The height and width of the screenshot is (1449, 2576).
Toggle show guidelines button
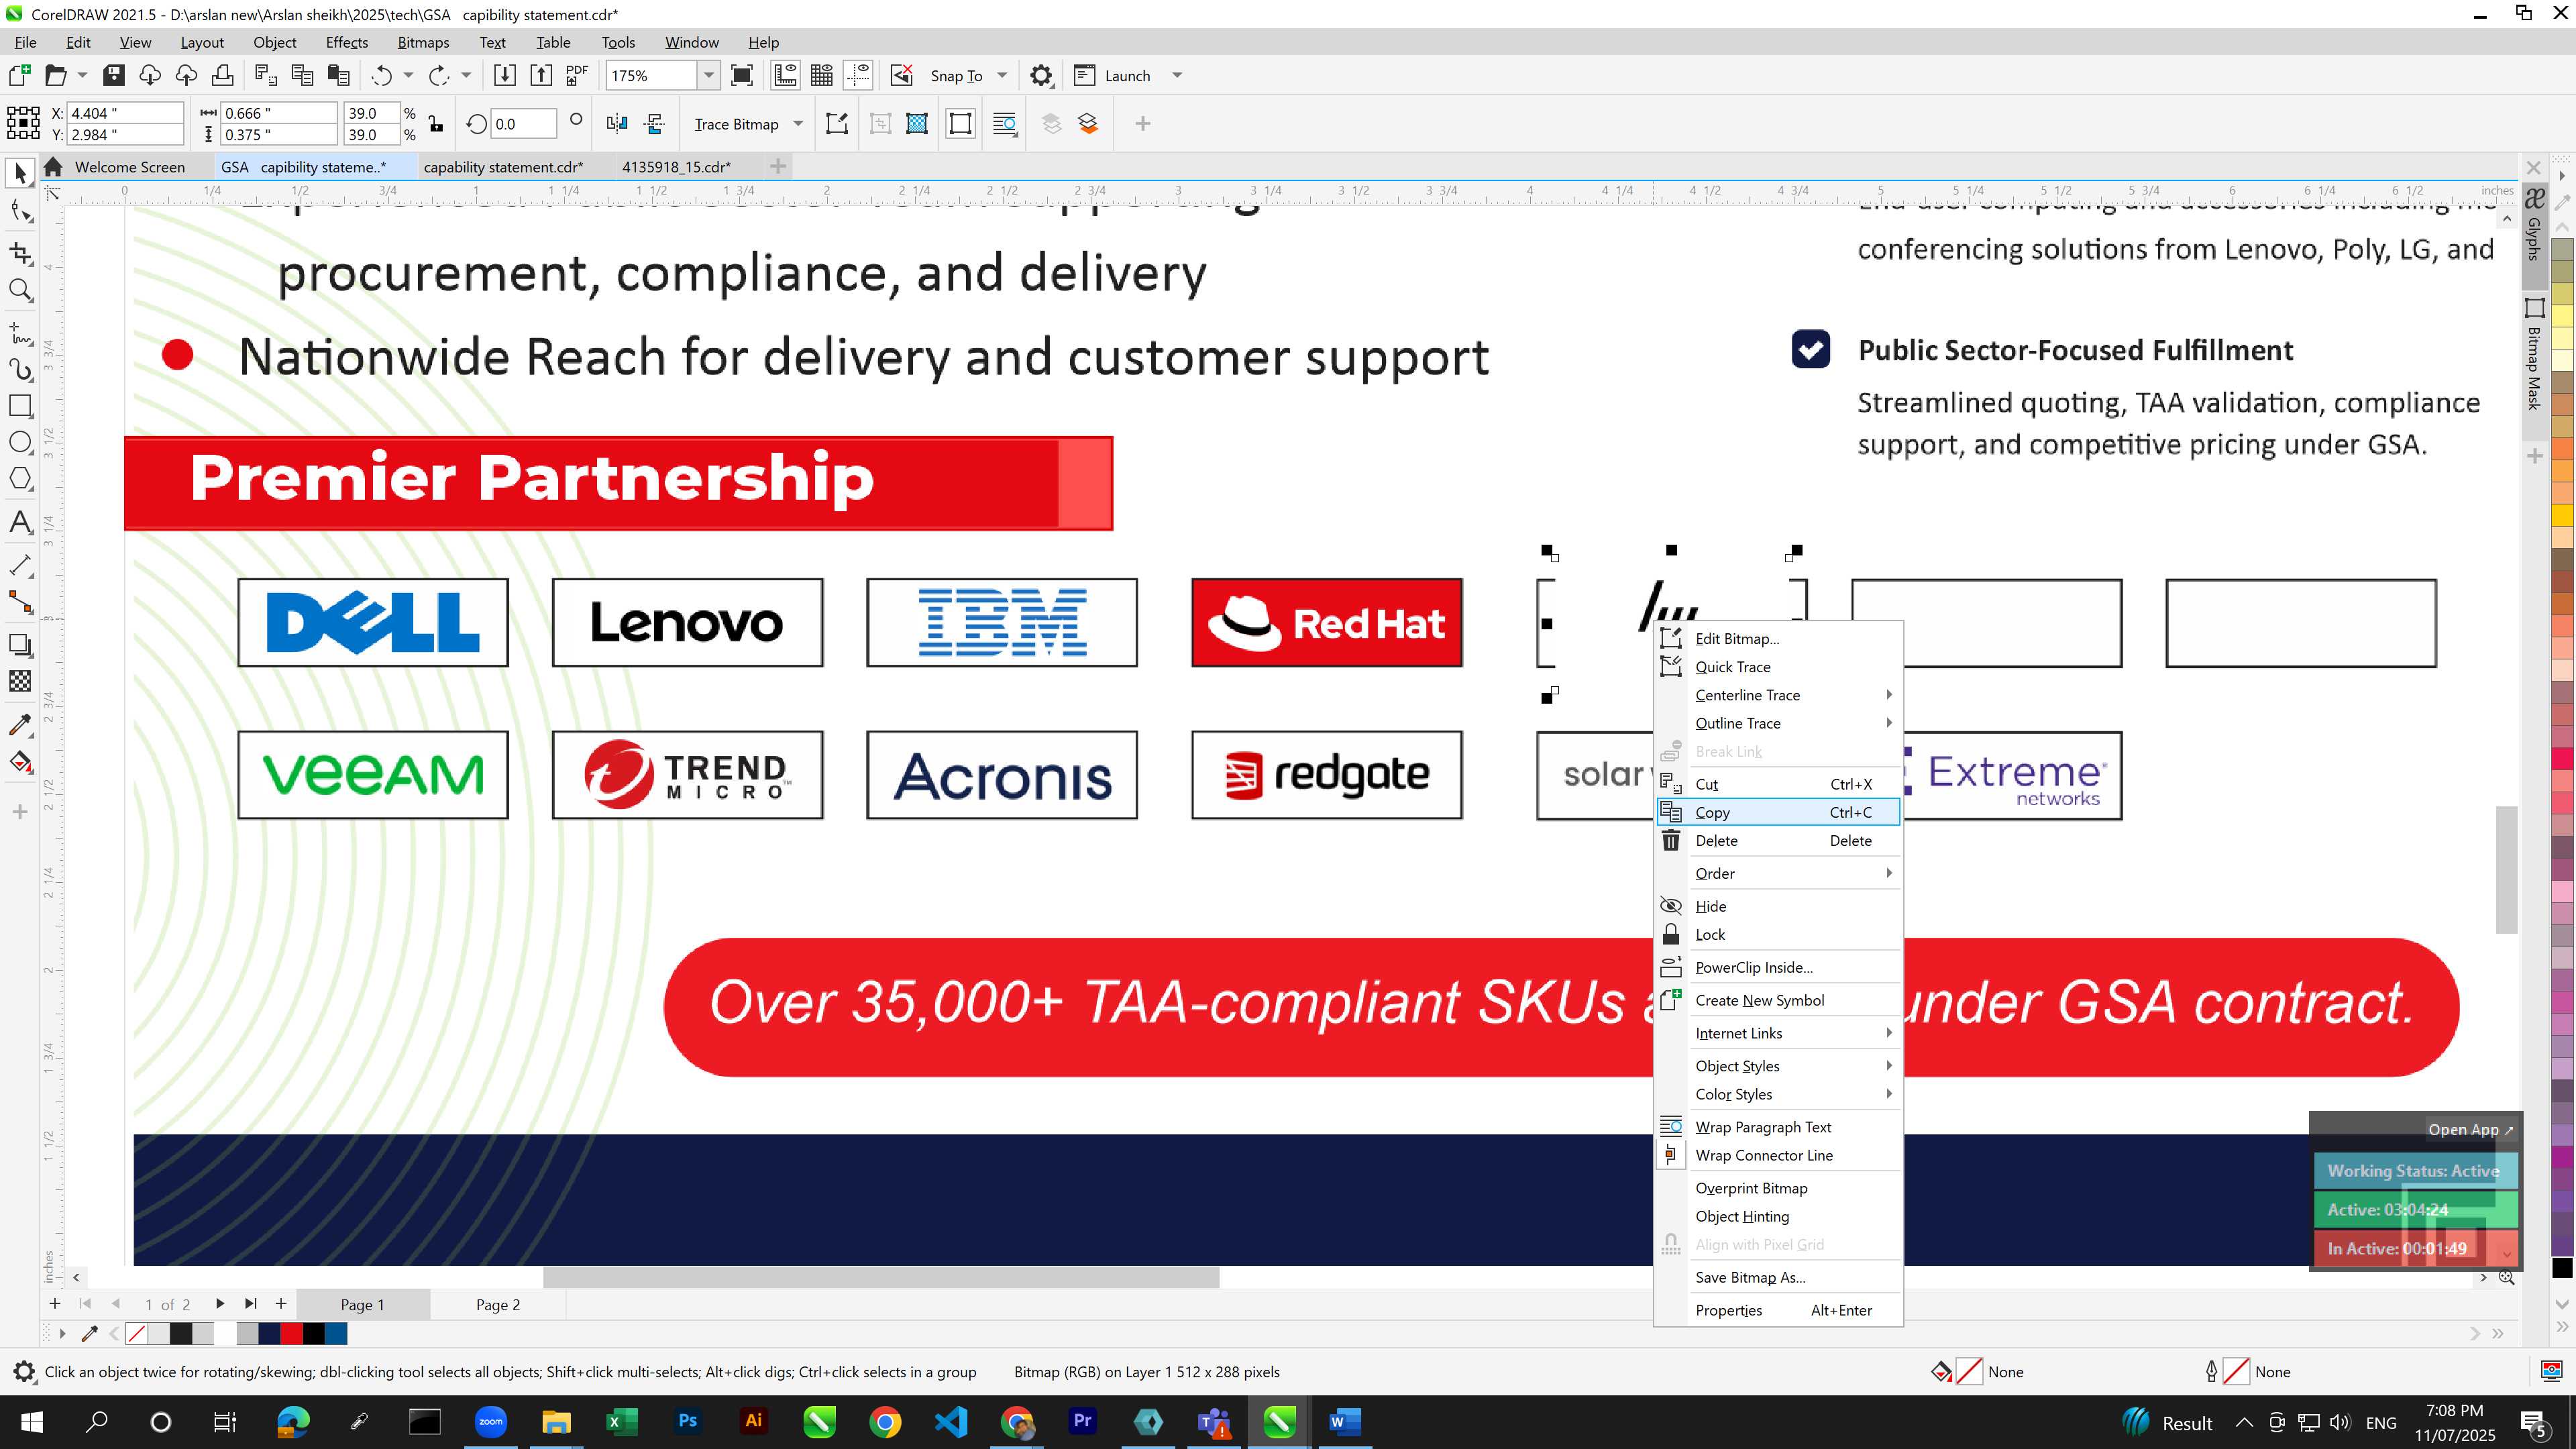pos(858,75)
